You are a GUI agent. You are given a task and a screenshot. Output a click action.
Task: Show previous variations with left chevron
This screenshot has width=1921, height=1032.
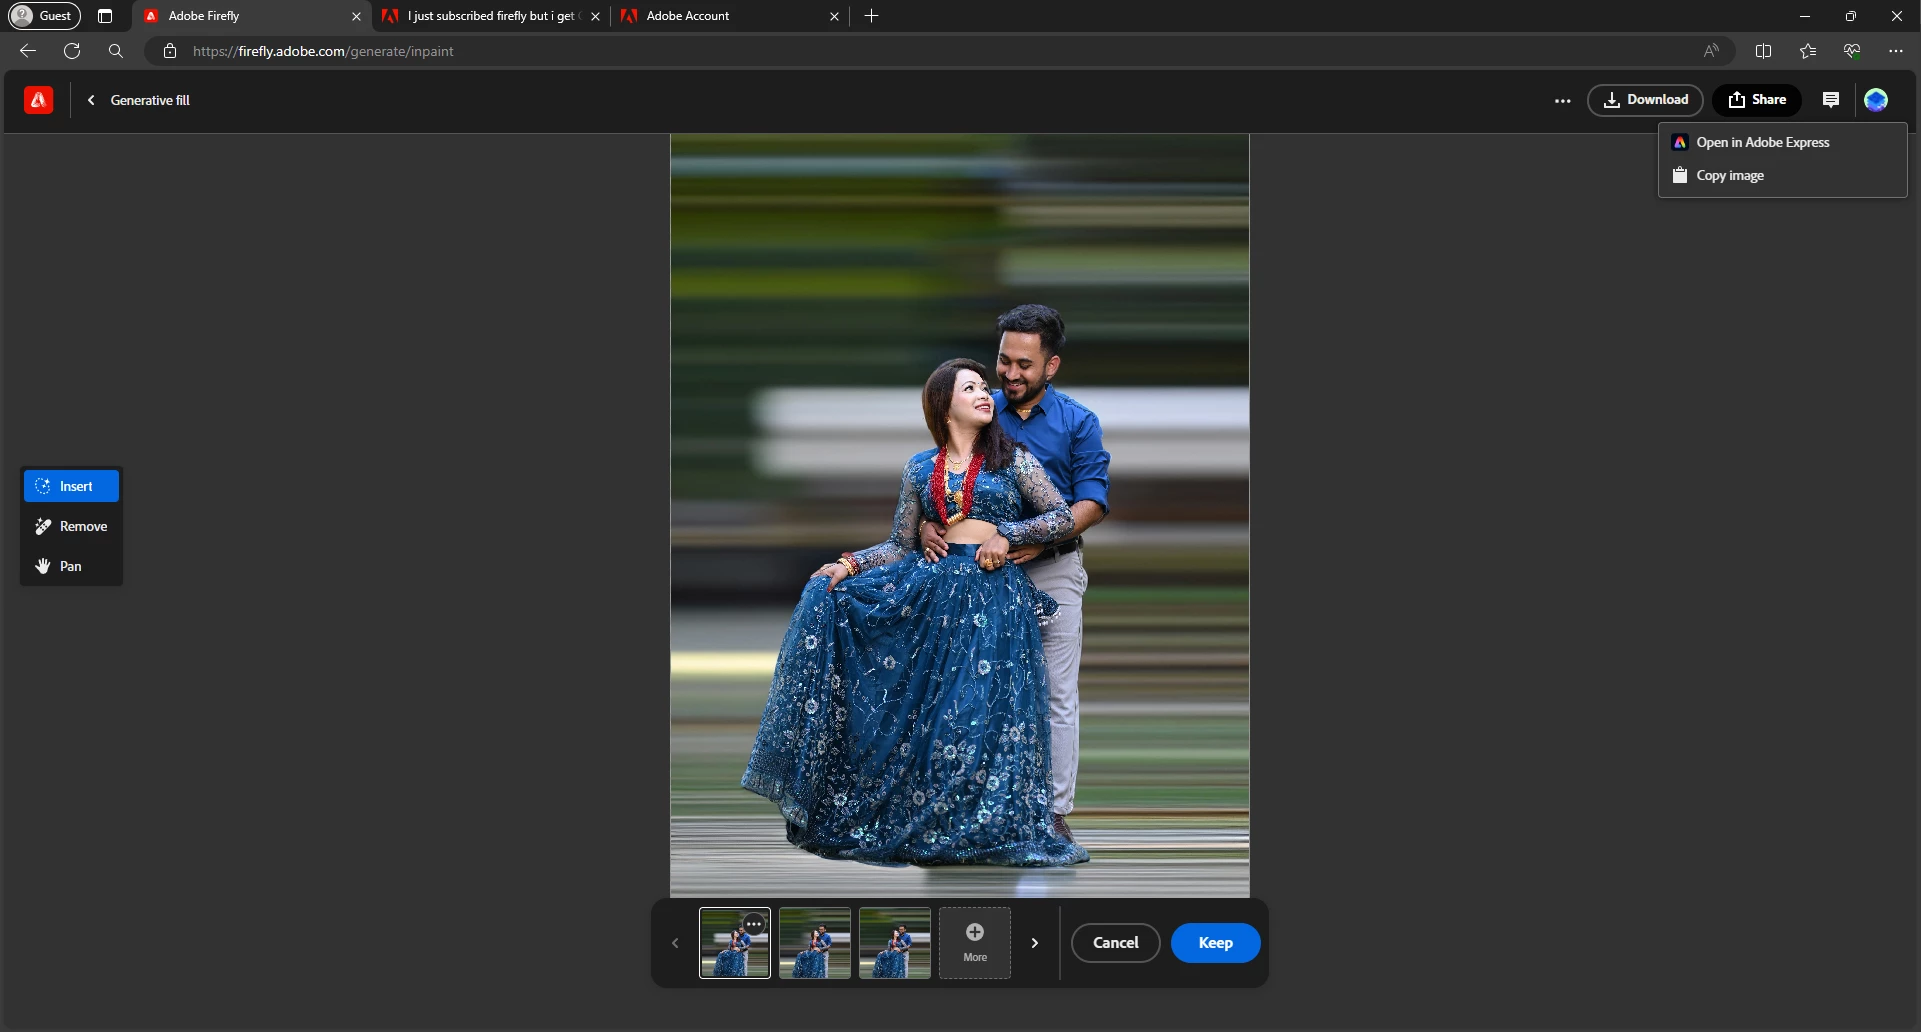(x=675, y=943)
